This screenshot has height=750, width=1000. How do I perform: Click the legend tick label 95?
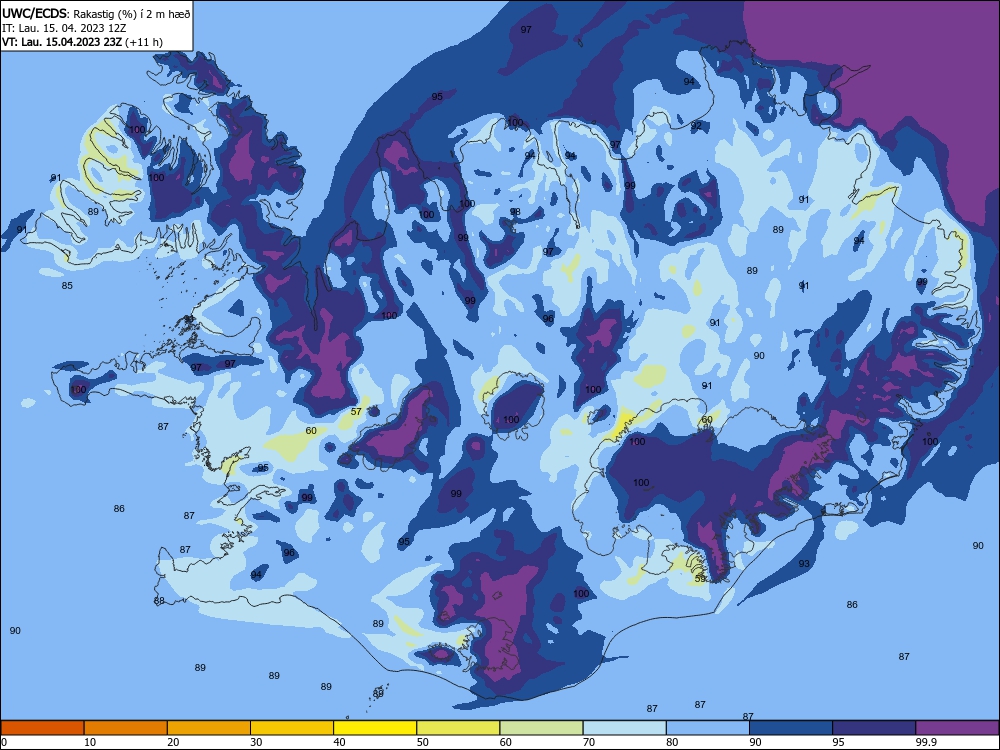point(838,742)
